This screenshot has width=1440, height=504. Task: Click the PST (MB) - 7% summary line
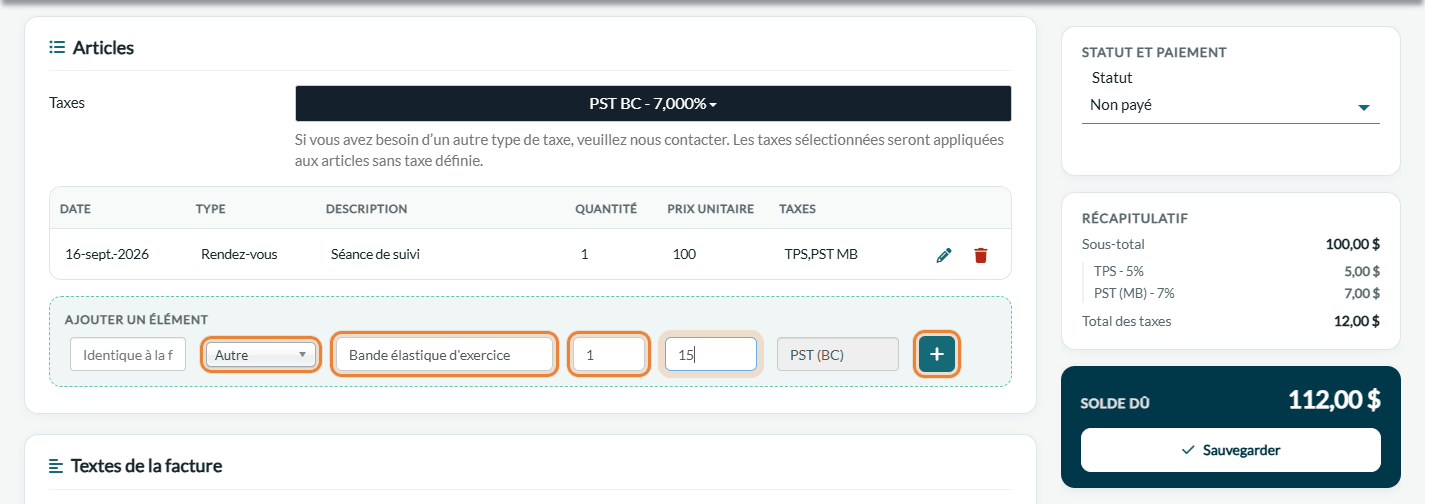pyautogui.click(x=1237, y=293)
